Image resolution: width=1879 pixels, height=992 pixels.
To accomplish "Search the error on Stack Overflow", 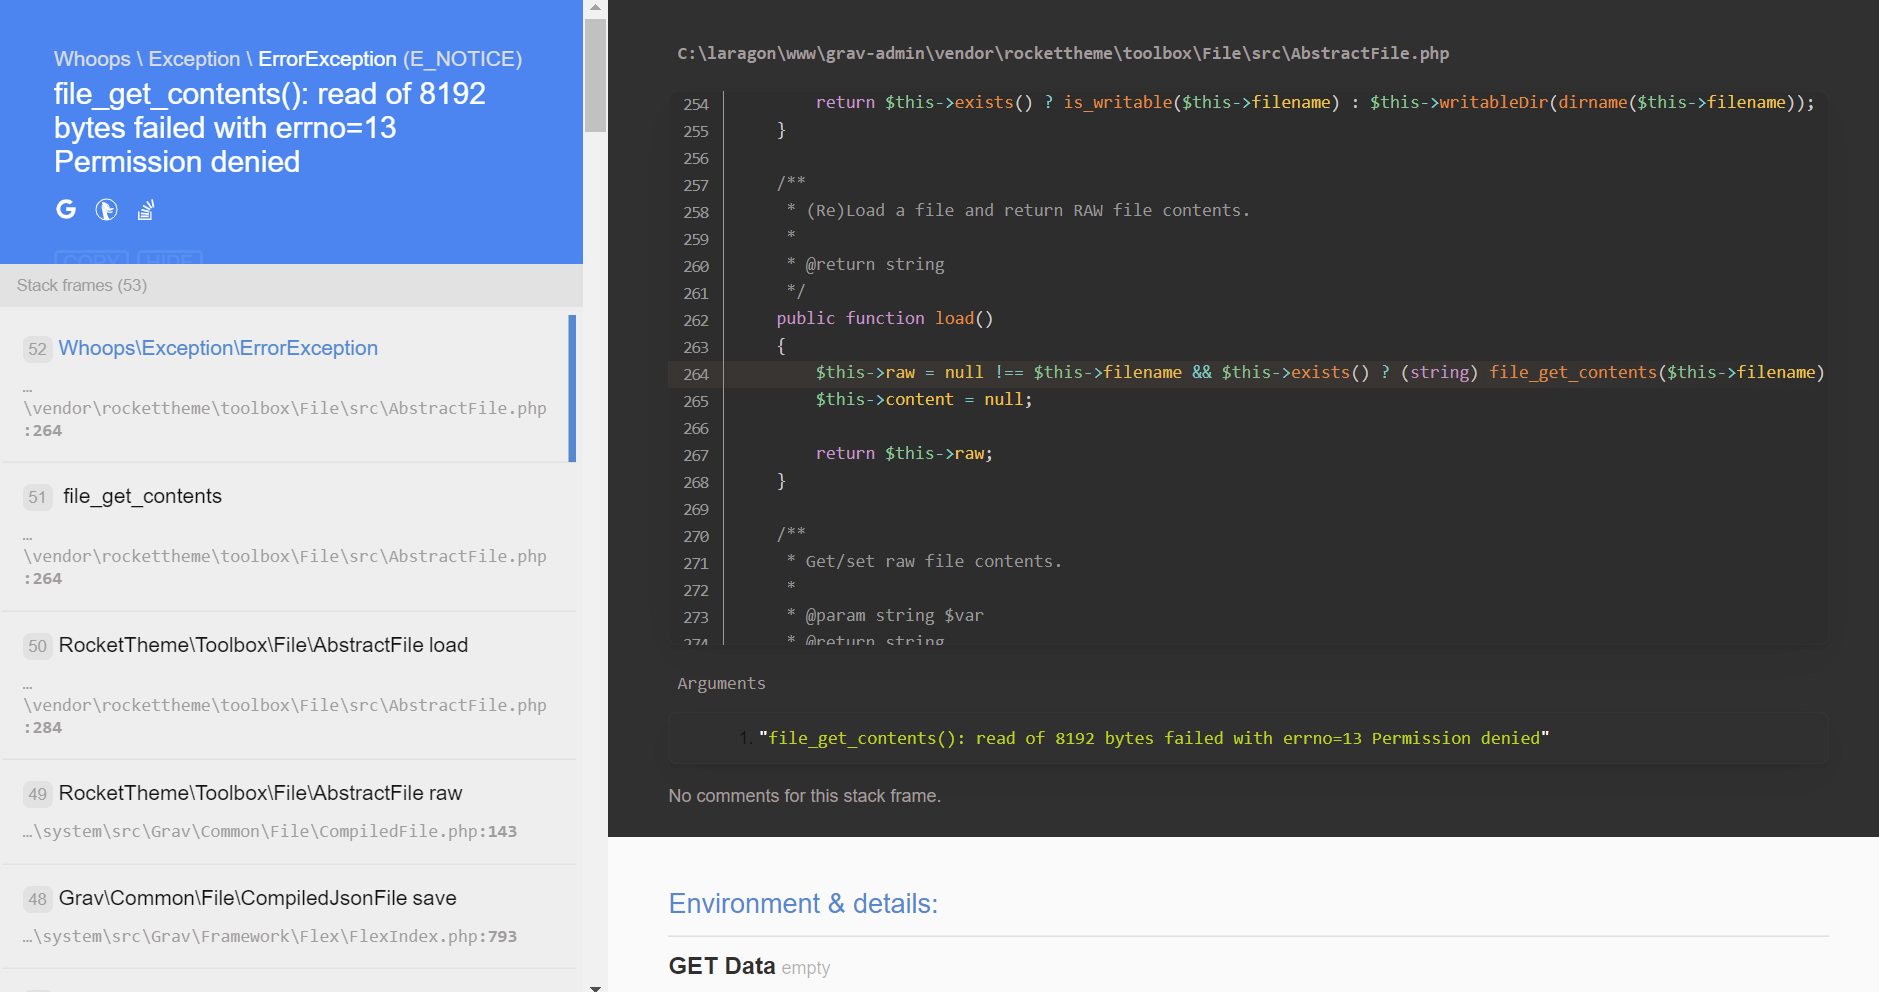I will (146, 210).
